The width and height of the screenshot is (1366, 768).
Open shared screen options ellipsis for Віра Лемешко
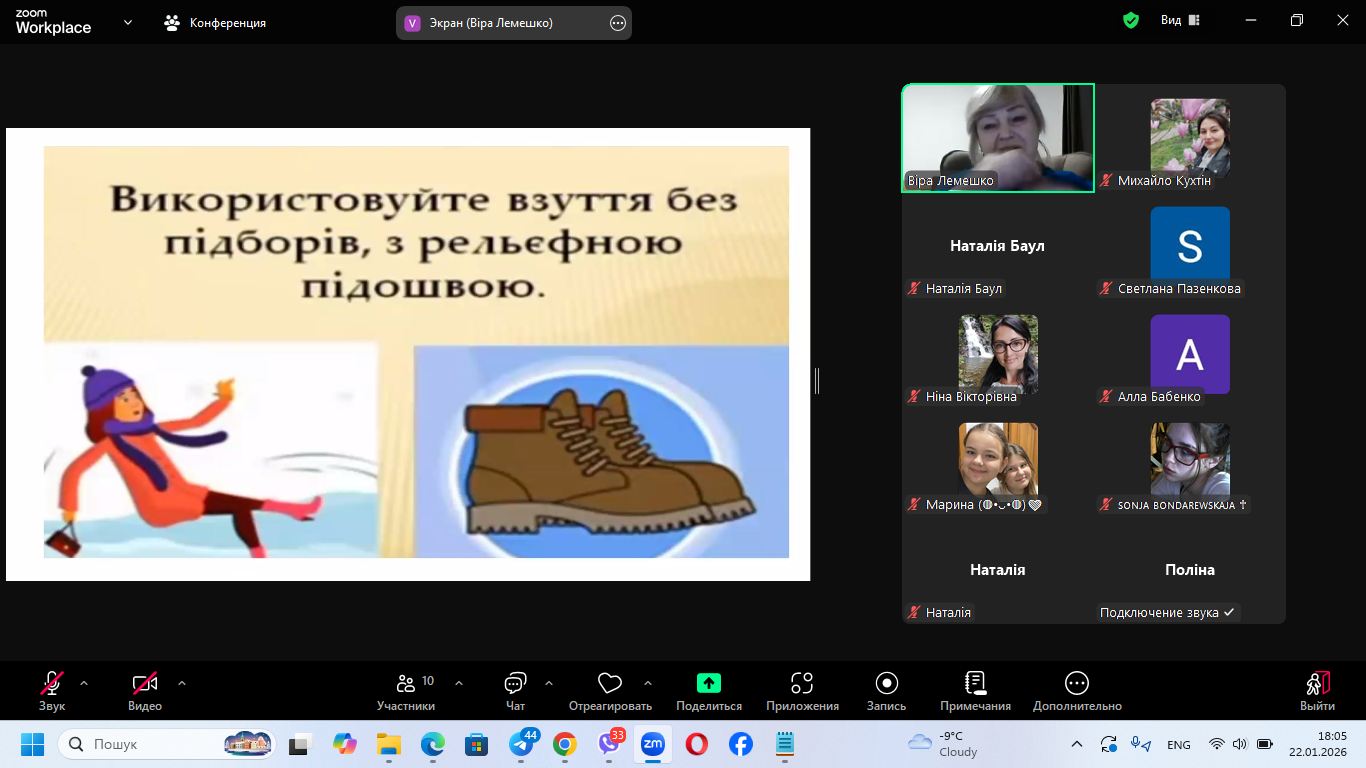(x=618, y=23)
